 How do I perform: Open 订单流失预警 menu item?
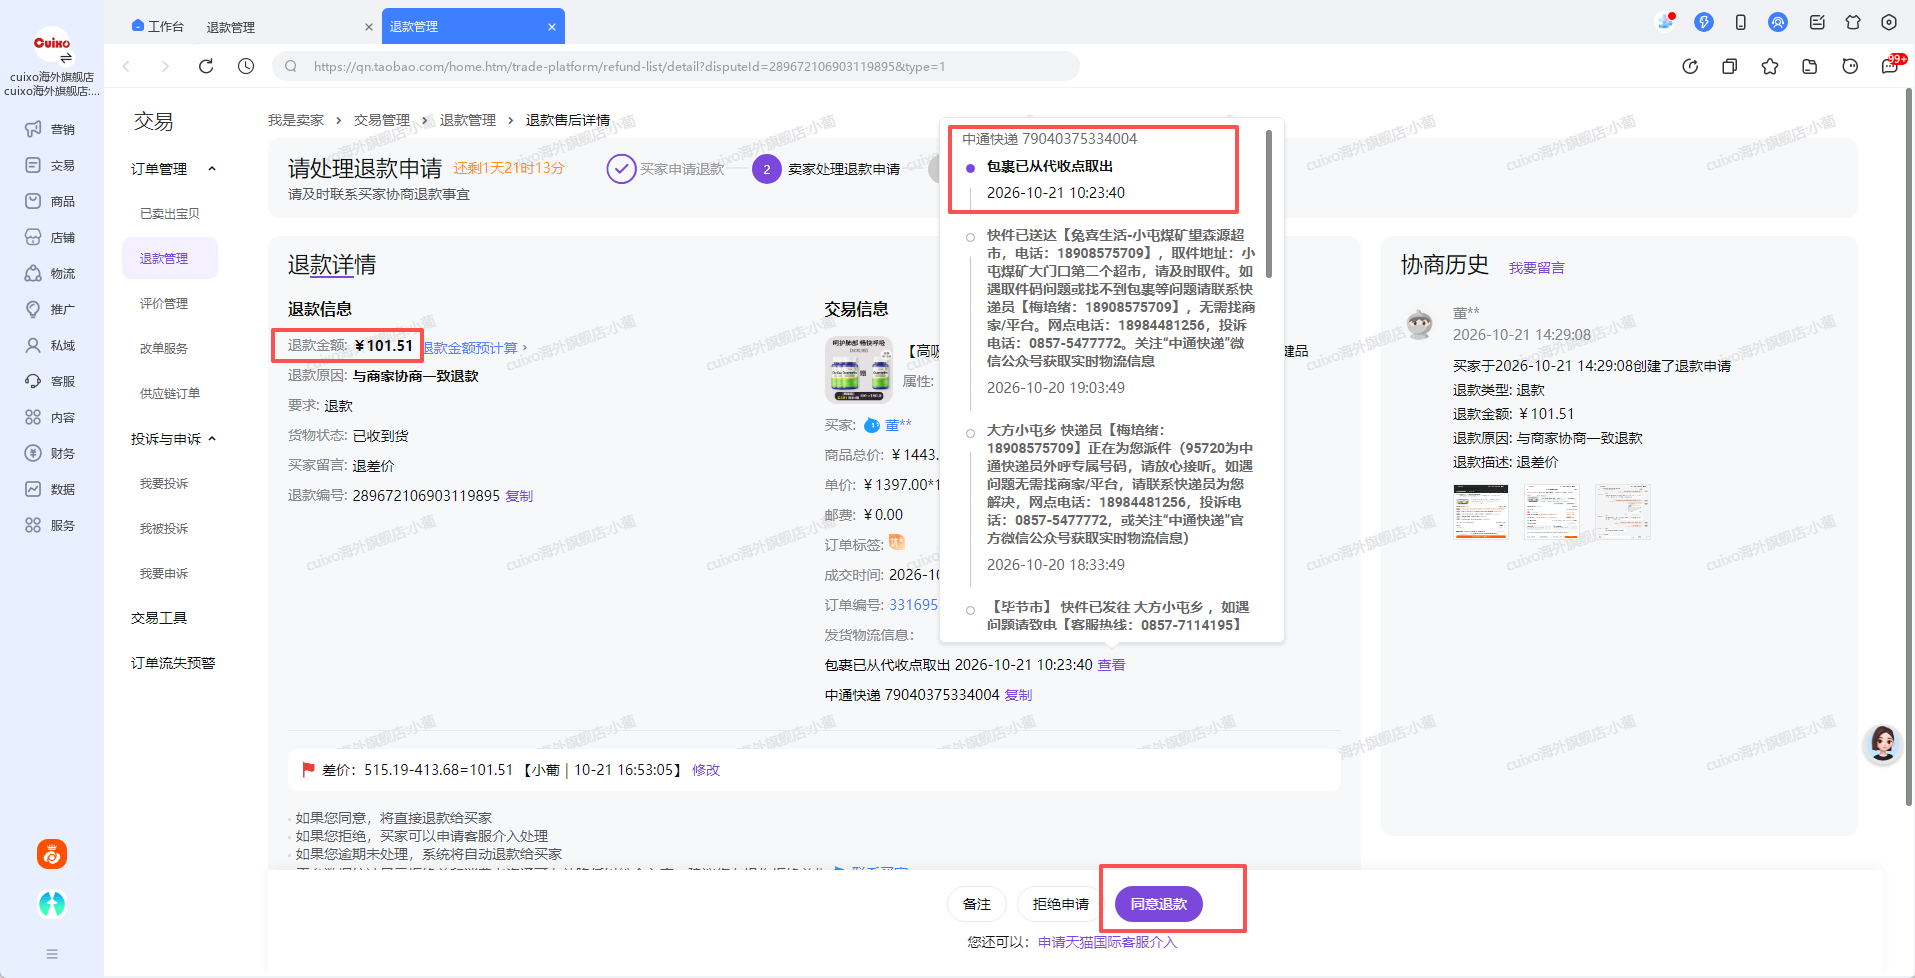(x=173, y=663)
